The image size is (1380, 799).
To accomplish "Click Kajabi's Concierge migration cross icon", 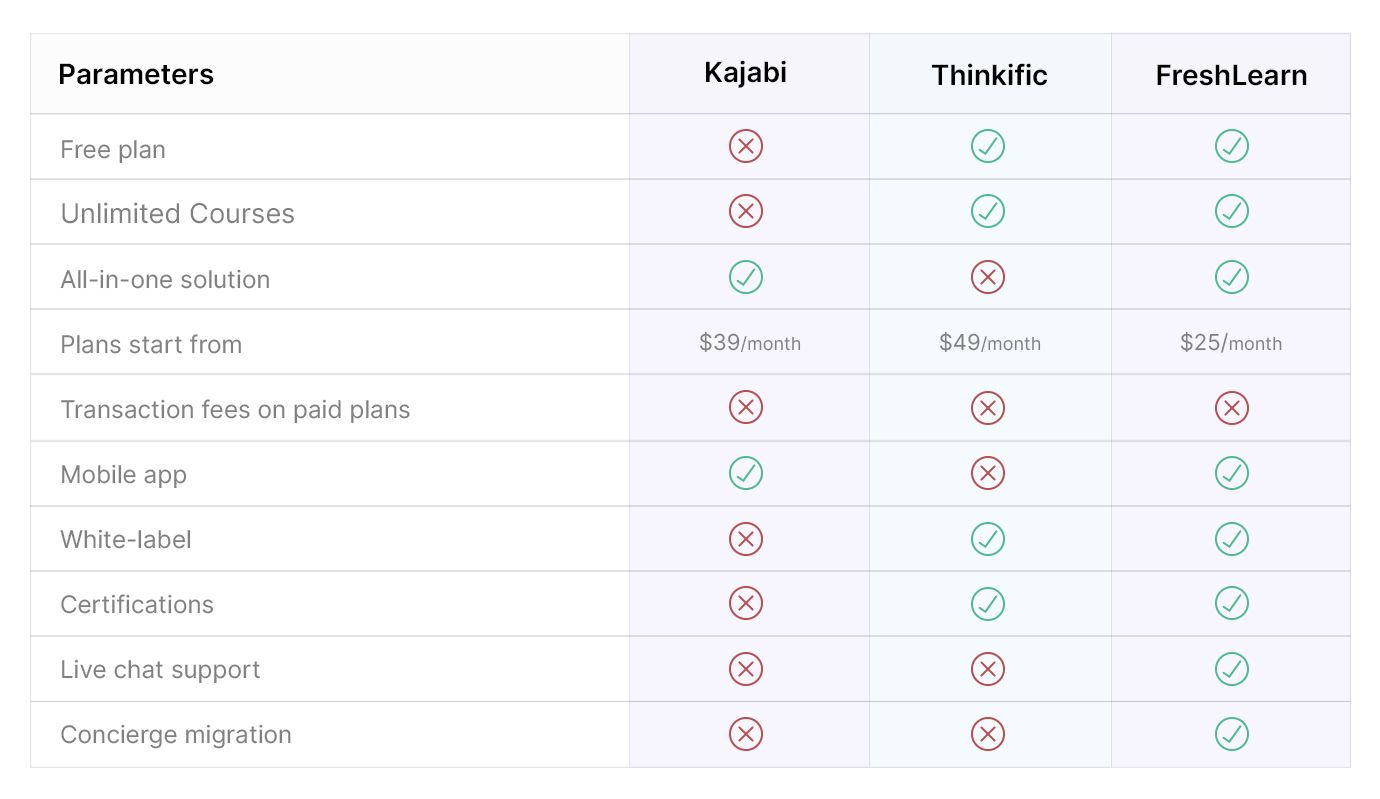I will pyautogui.click(x=745, y=734).
